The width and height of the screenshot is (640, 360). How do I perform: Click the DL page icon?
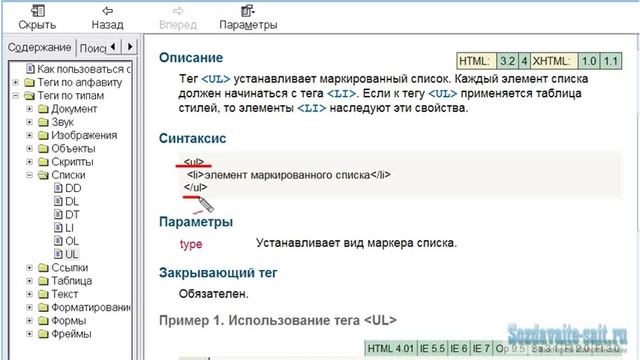[58, 202]
